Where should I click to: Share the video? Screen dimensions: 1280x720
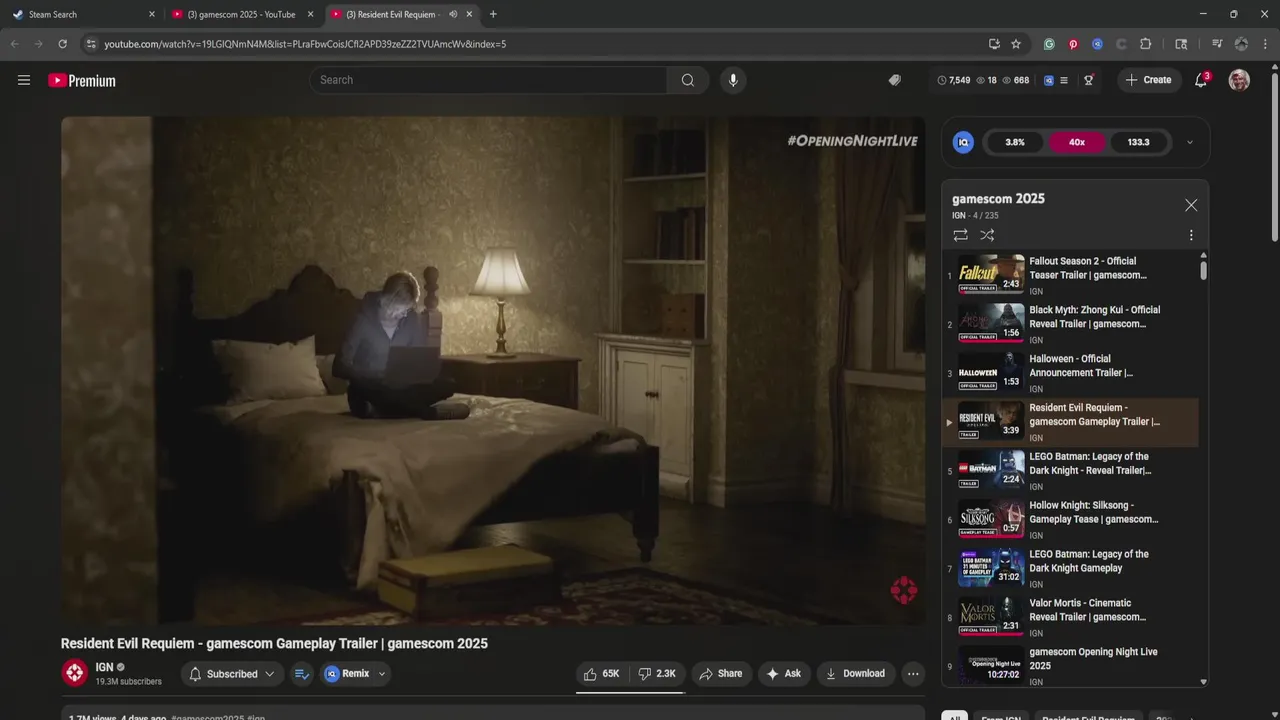(x=720, y=674)
